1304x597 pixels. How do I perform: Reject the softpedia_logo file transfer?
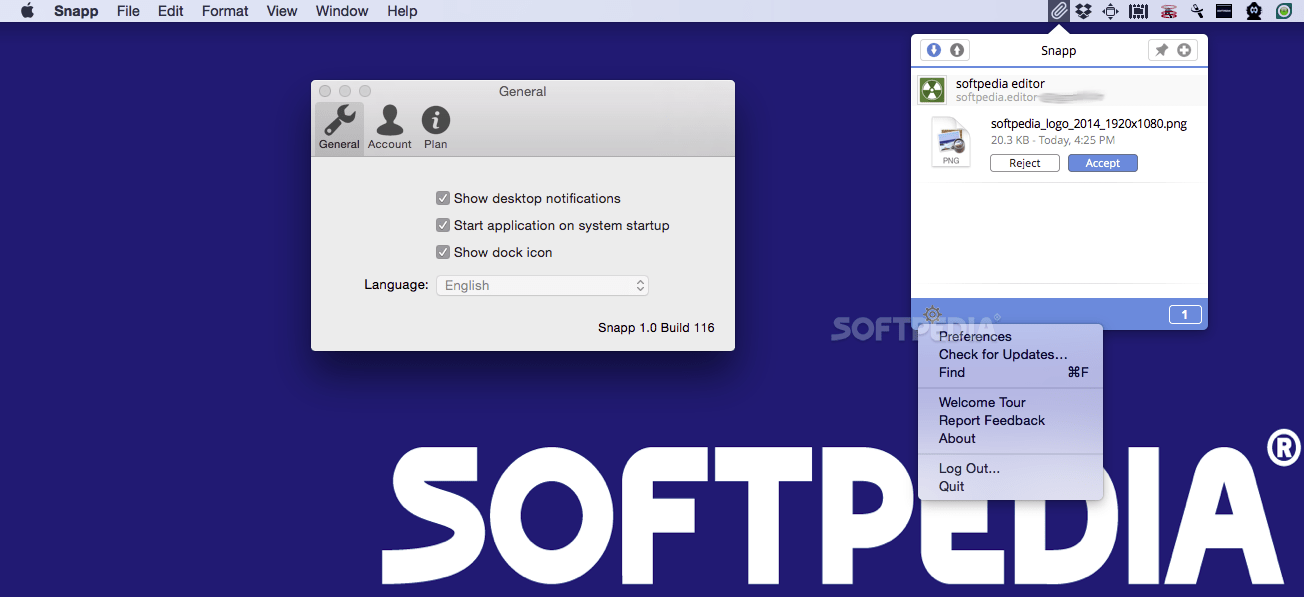click(1025, 163)
